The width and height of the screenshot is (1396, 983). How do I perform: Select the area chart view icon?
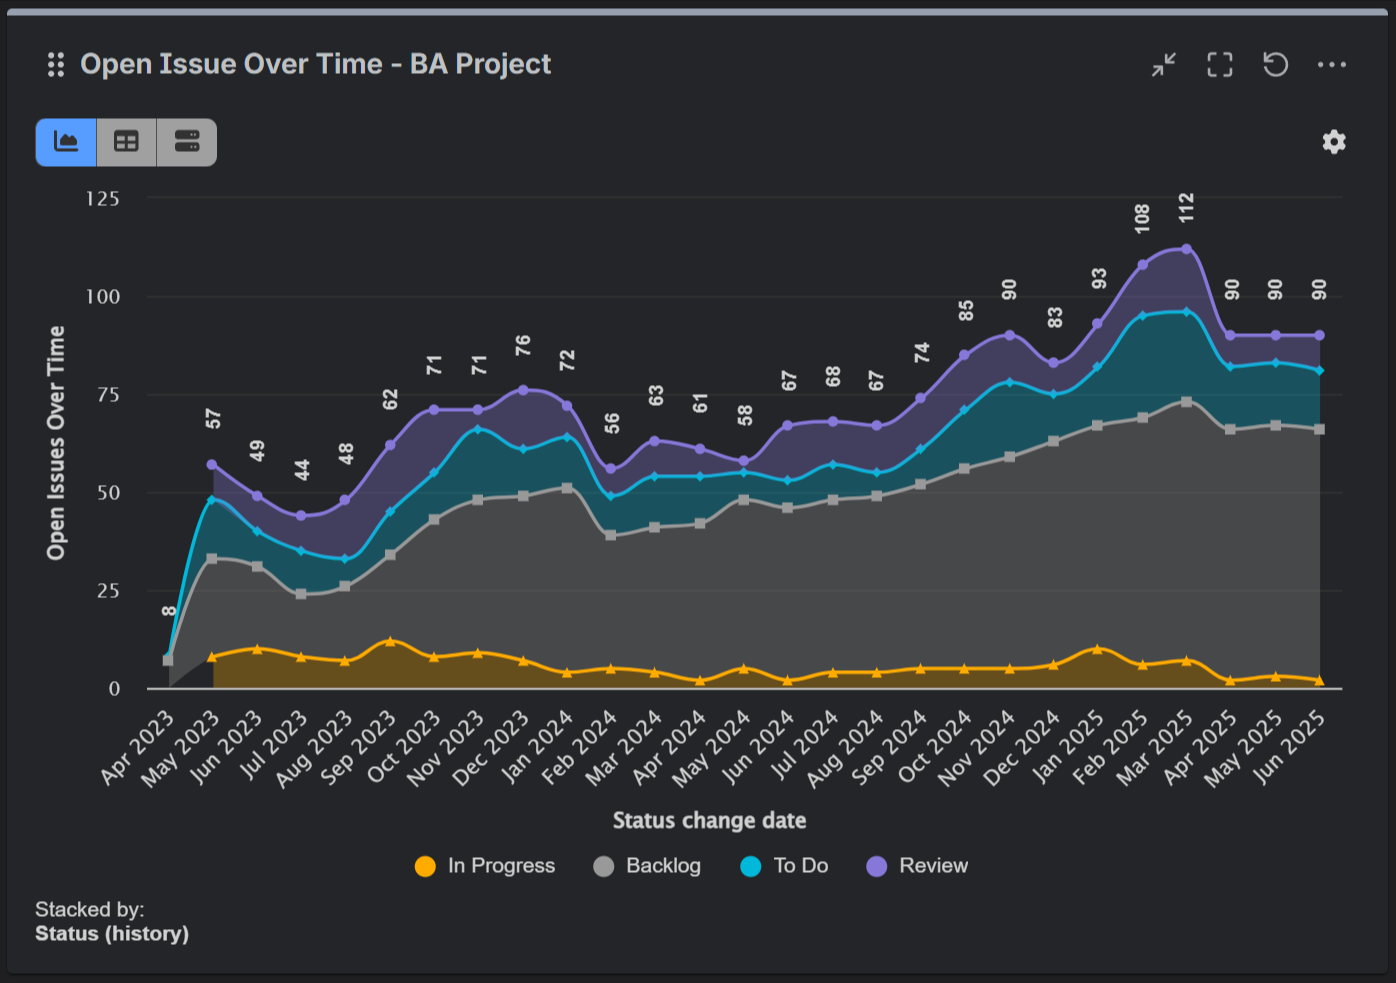(x=65, y=141)
